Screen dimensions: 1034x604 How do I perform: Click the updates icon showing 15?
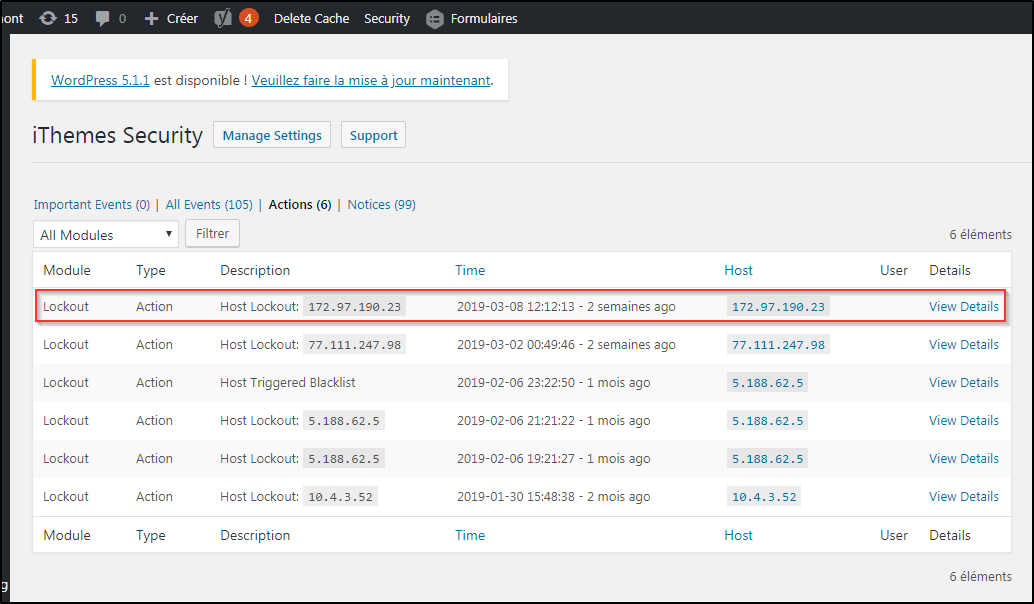pyautogui.click(x=48, y=18)
